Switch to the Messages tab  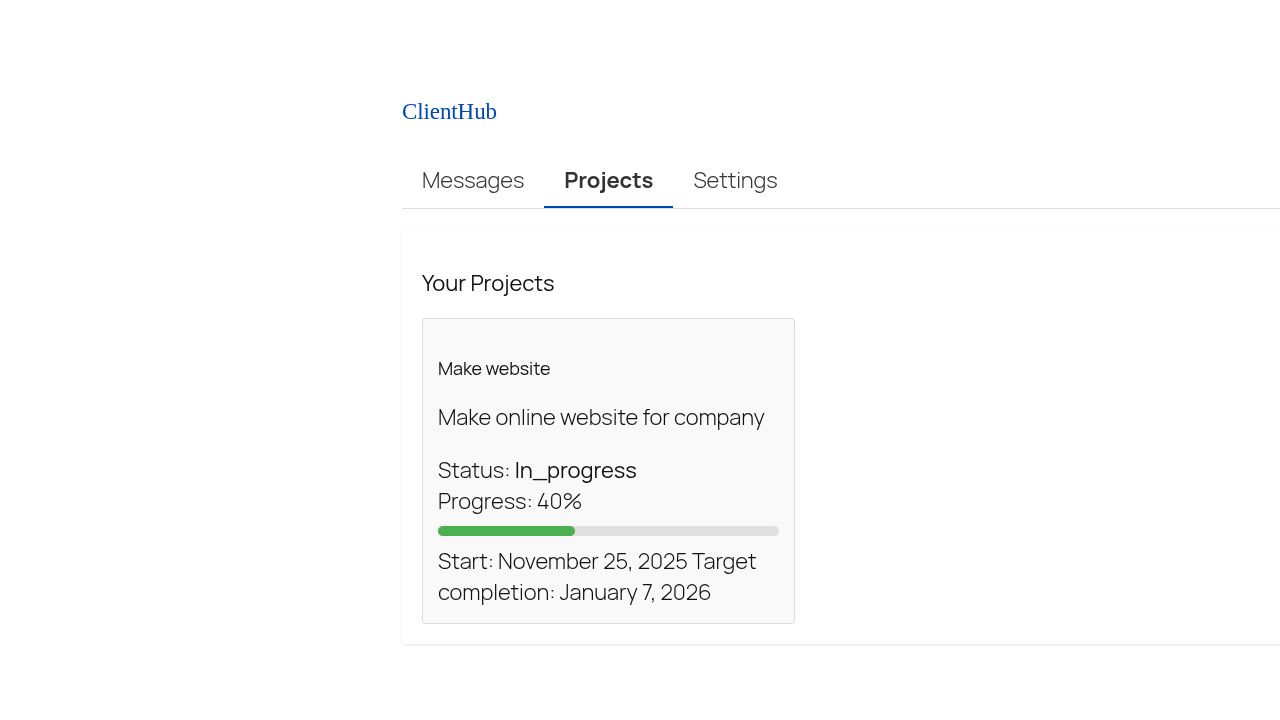tap(473, 181)
